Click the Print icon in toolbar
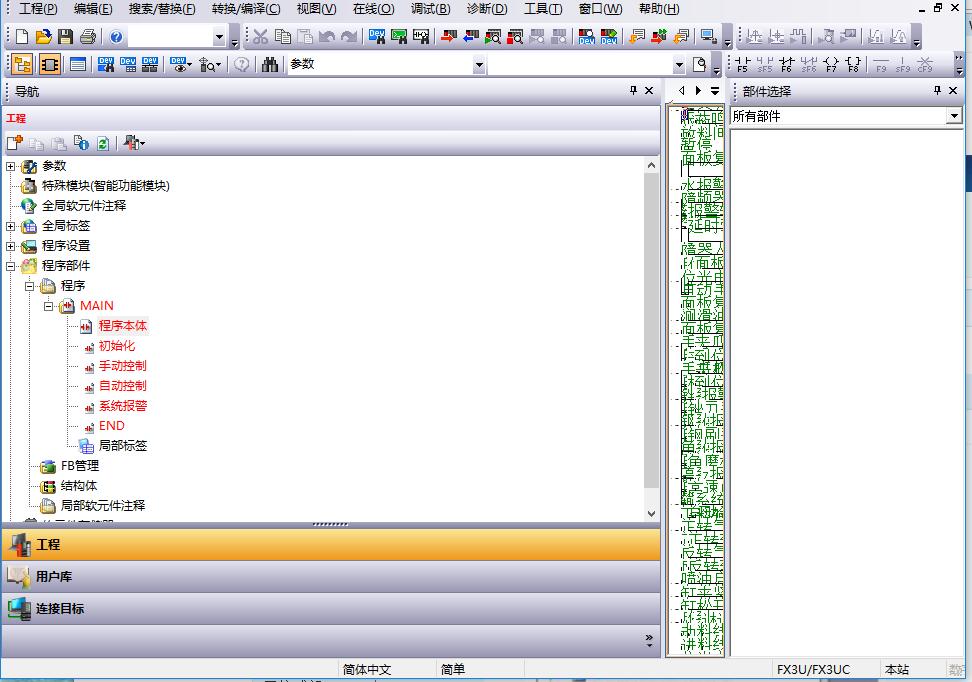 [x=87, y=37]
